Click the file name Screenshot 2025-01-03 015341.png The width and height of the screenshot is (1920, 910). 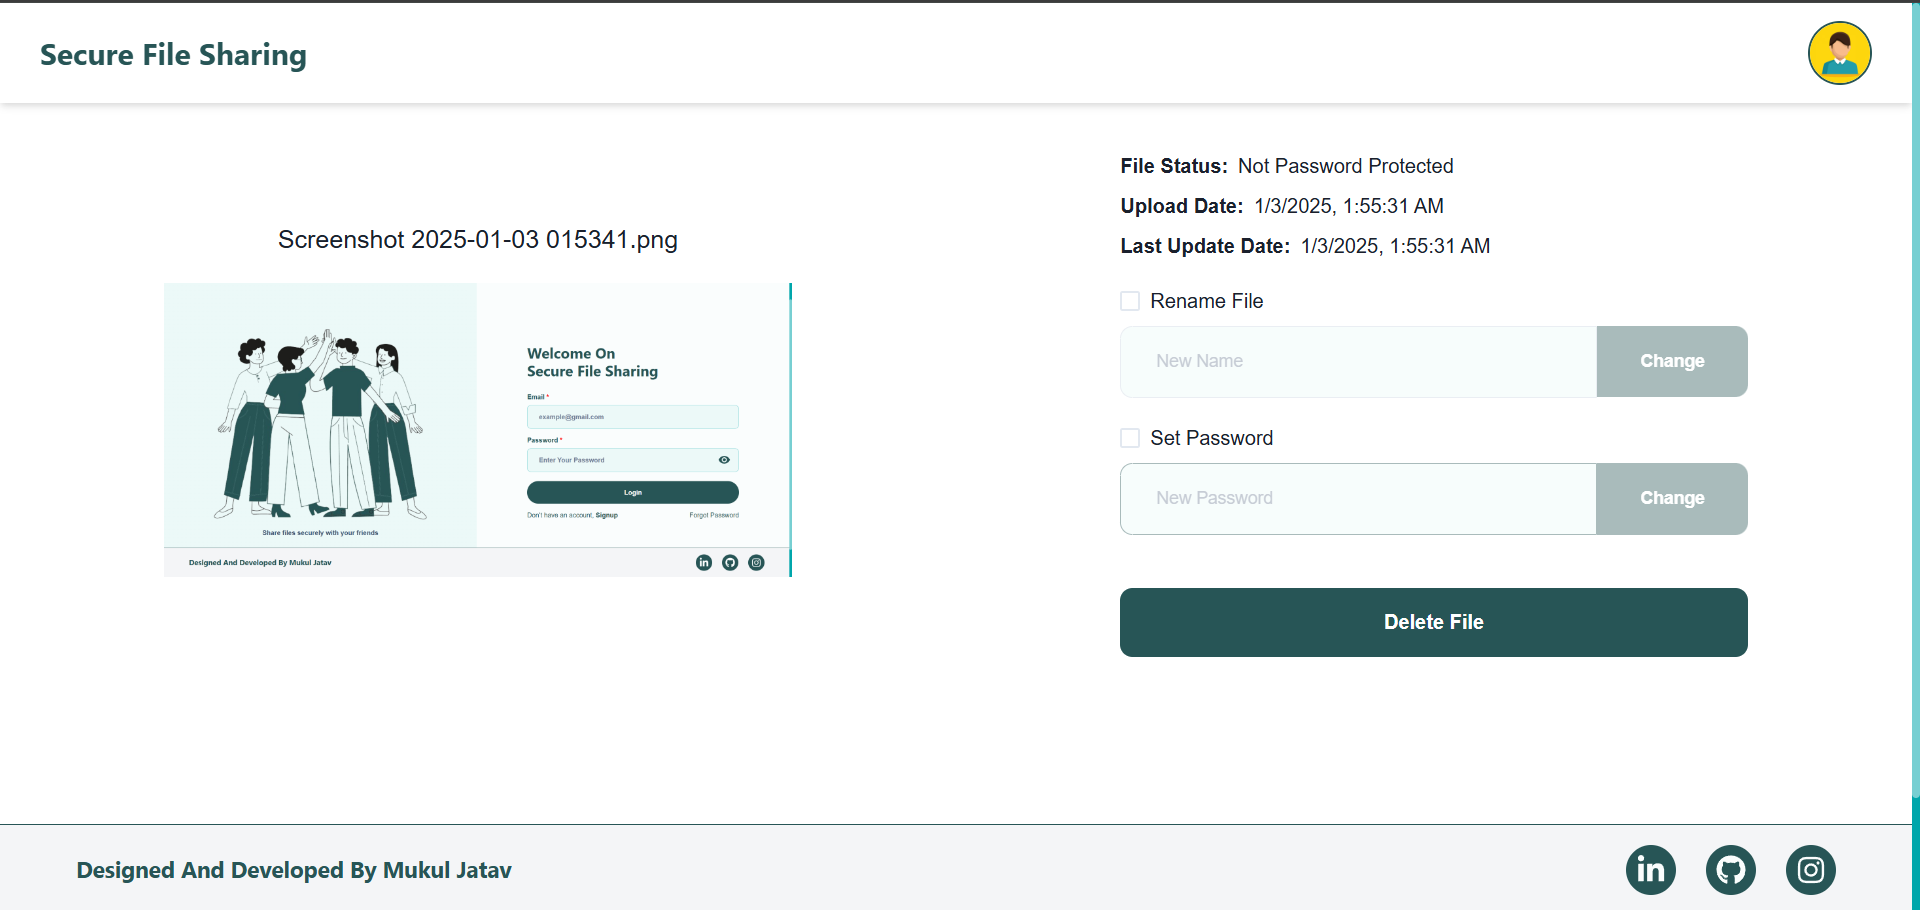coord(478,240)
